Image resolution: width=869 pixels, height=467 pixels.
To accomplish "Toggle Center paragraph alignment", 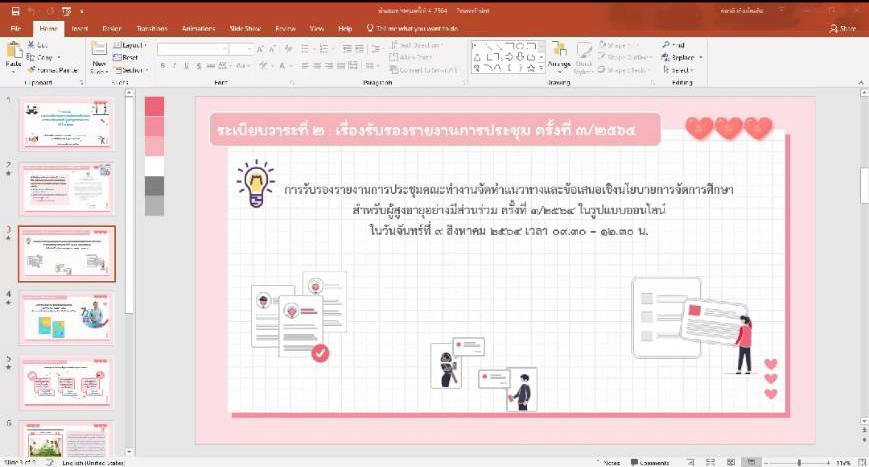I will click(x=317, y=66).
